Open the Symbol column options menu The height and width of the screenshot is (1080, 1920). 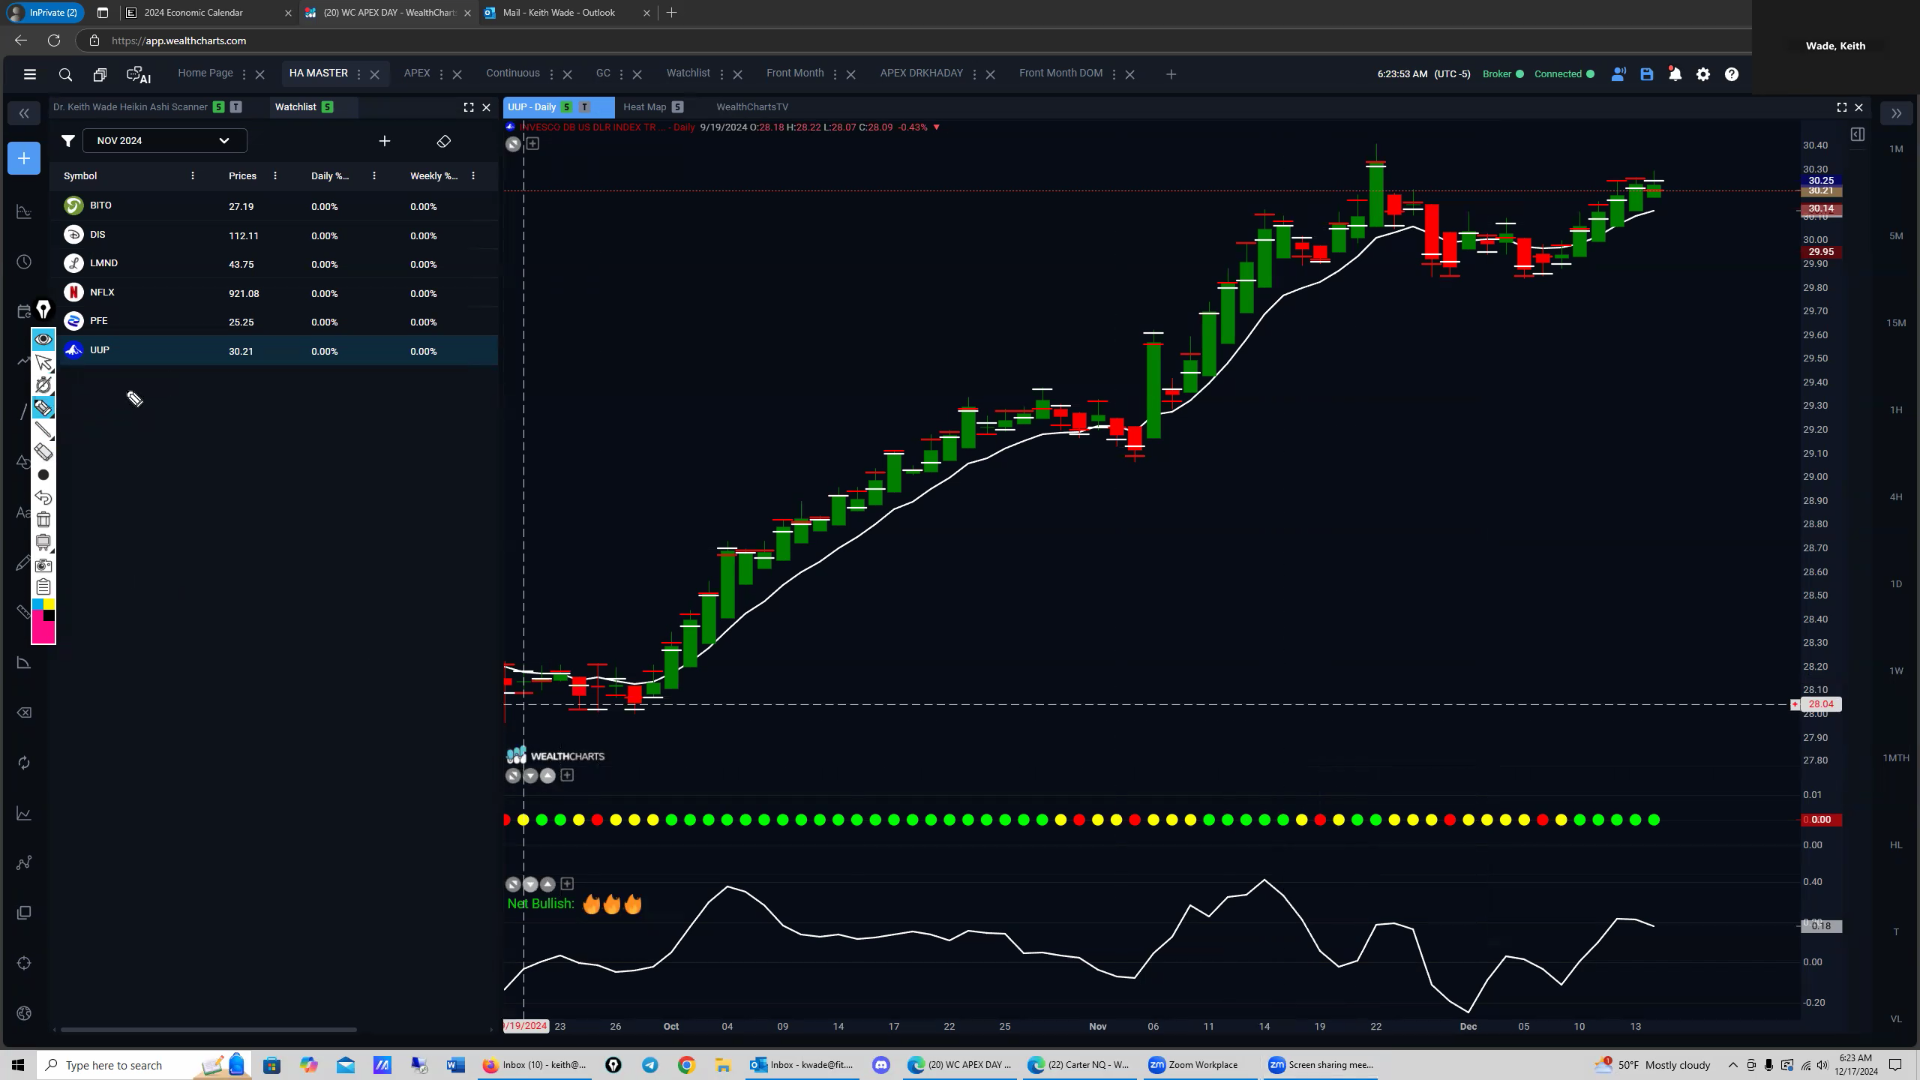(193, 176)
